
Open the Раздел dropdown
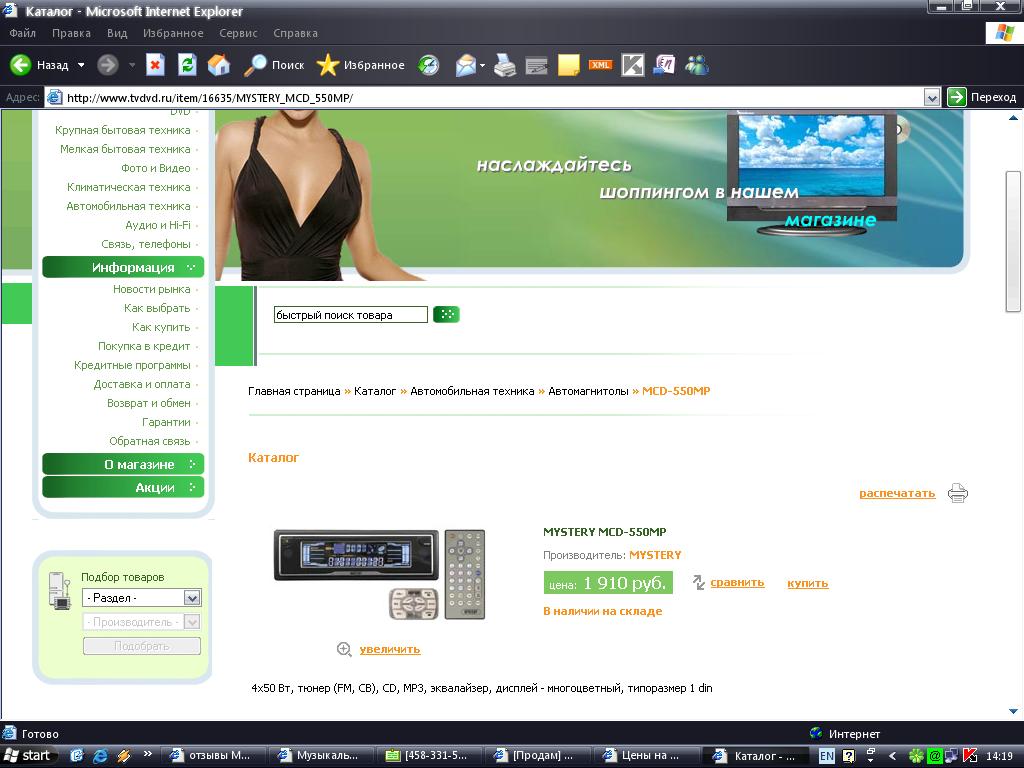(191, 598)
